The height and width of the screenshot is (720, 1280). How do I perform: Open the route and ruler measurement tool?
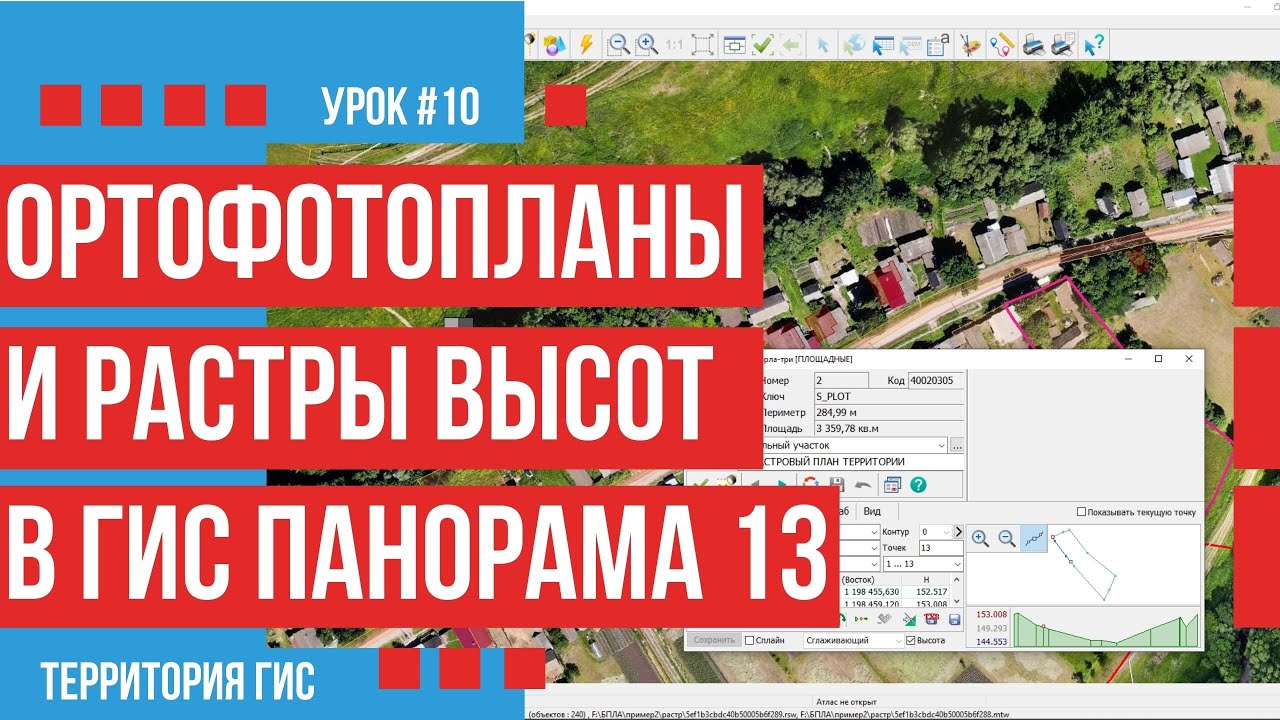tap(1001, 44)
